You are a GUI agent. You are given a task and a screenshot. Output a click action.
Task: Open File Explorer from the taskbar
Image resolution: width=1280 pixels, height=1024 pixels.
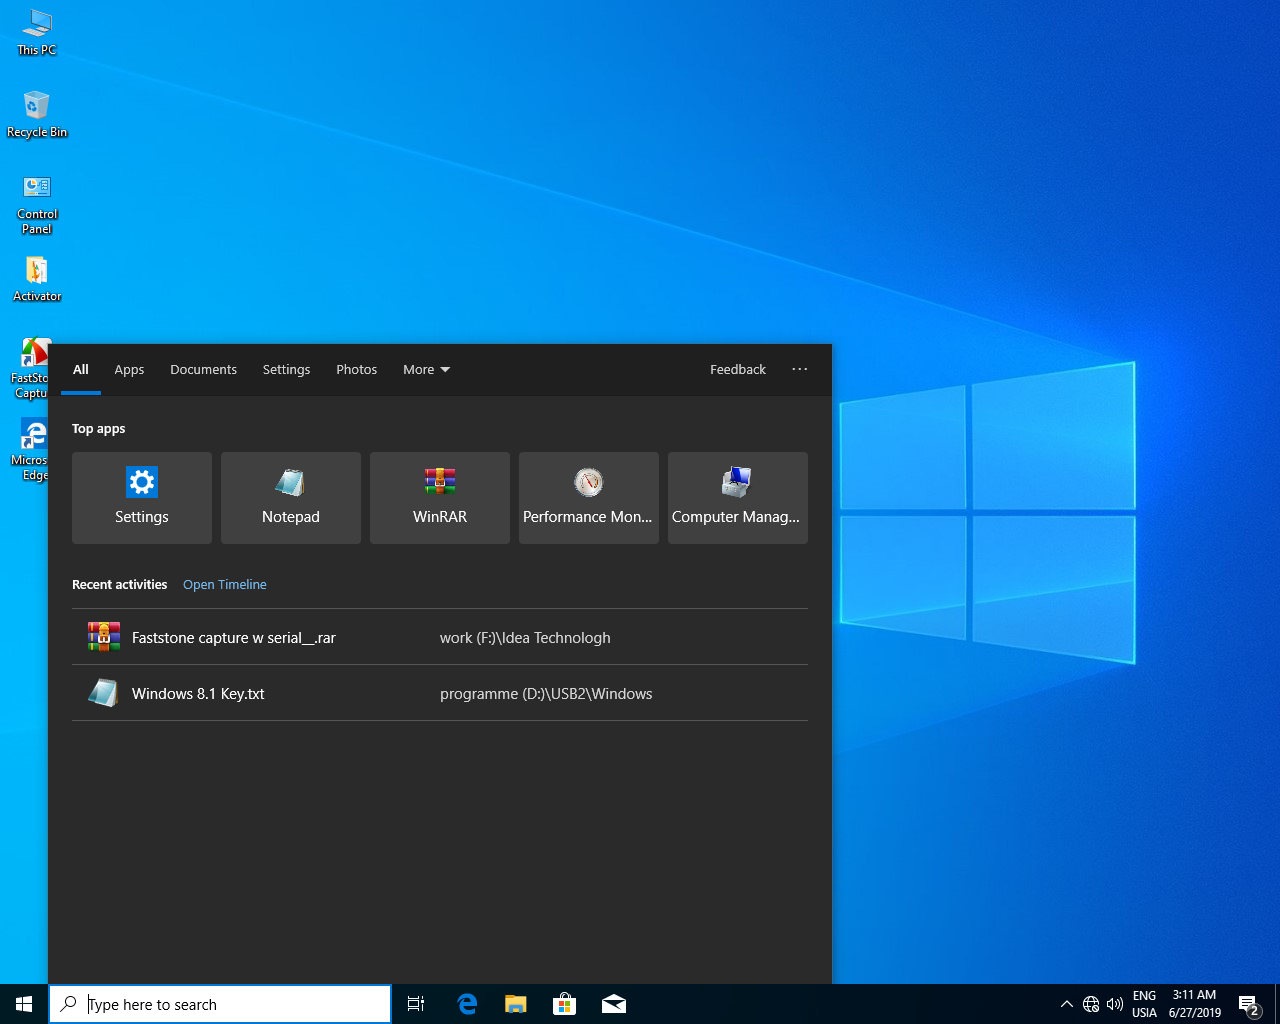tap(516, 1004)
